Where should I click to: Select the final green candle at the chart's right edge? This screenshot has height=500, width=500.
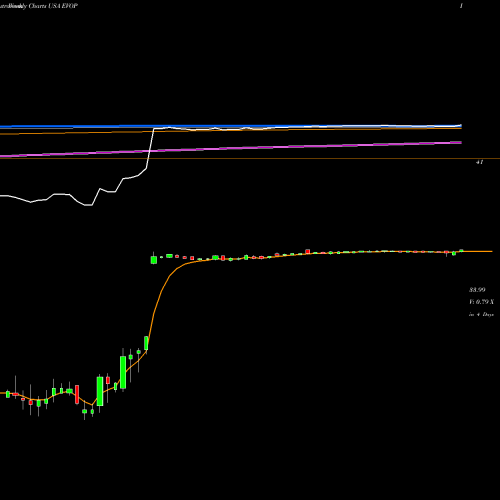point(461,250)
